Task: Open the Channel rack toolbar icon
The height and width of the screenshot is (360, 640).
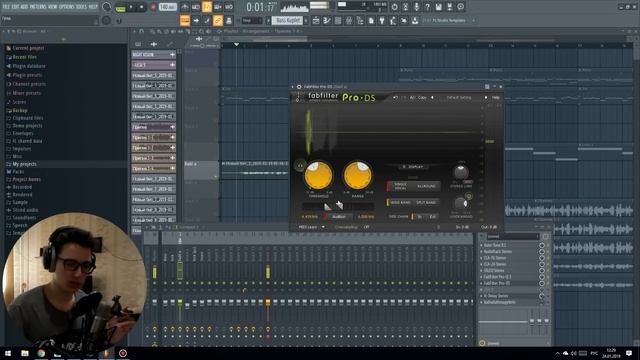Action: point(338,20)
